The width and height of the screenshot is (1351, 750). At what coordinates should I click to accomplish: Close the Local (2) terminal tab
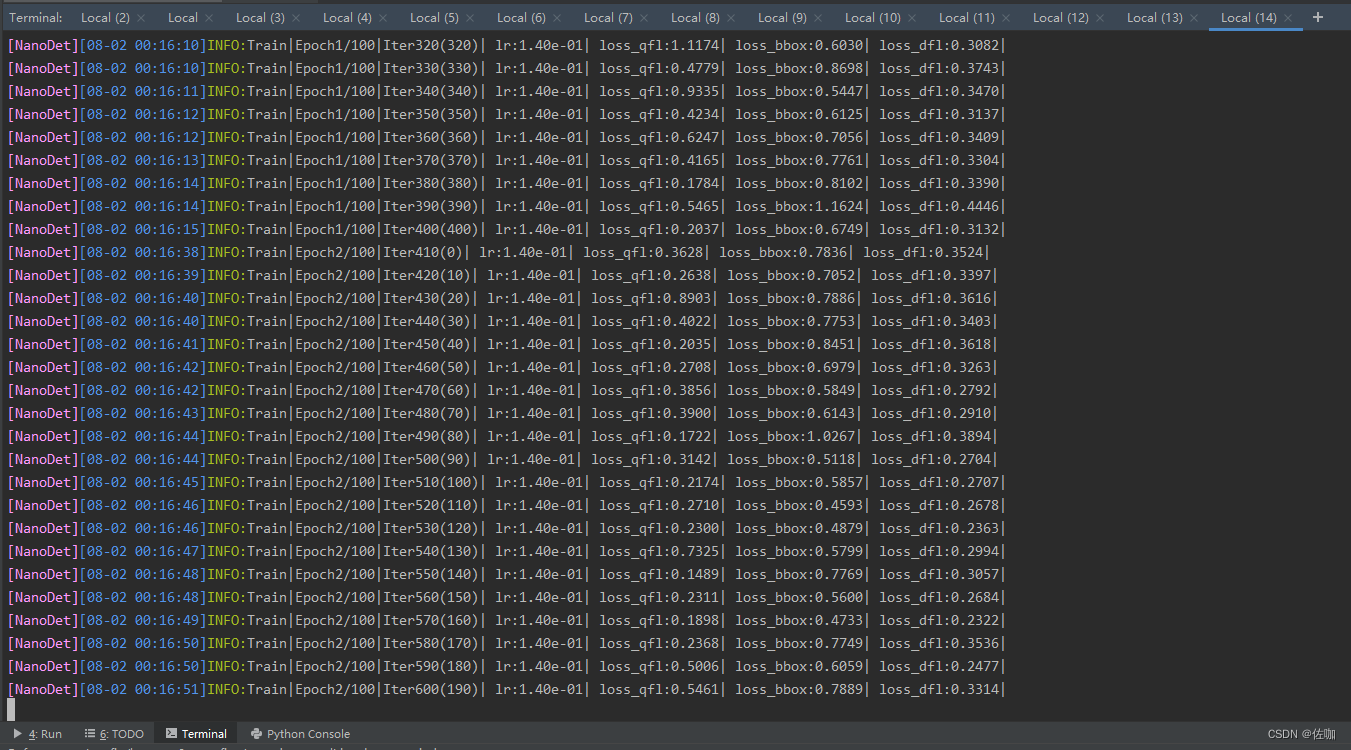tap(141, 18)
